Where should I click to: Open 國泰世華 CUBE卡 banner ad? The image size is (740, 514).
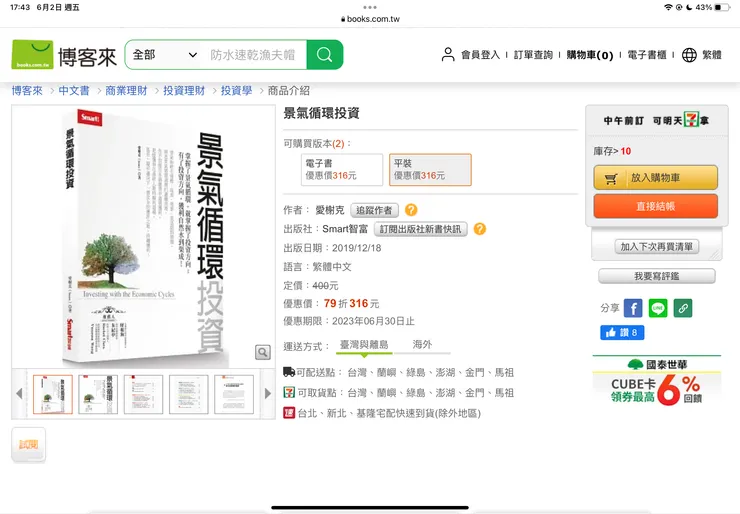[656, 381]
